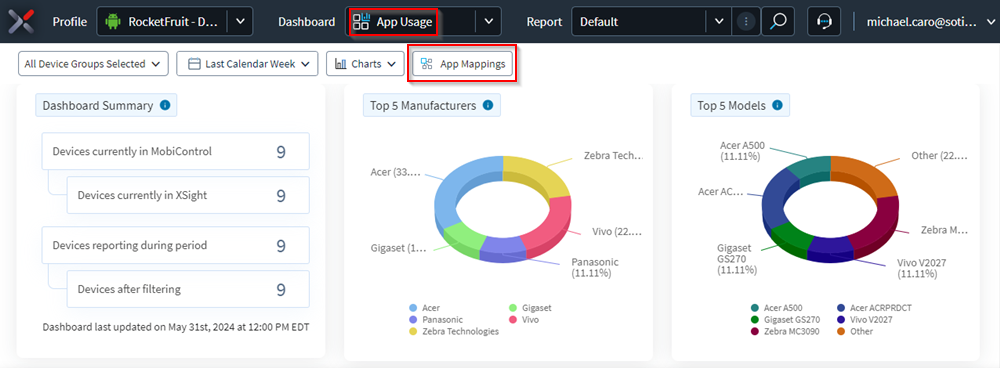Screen dimensions: 1000x368
Task: Click the Dashboard Summary heading
Action: (x=98, y=106)
